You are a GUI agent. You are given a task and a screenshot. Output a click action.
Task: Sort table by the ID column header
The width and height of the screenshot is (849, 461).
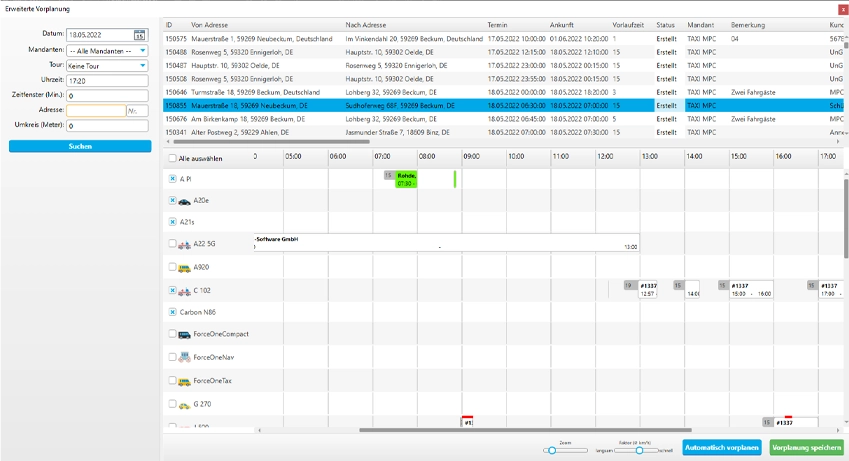pyautogui.click(x=169, y=25)
